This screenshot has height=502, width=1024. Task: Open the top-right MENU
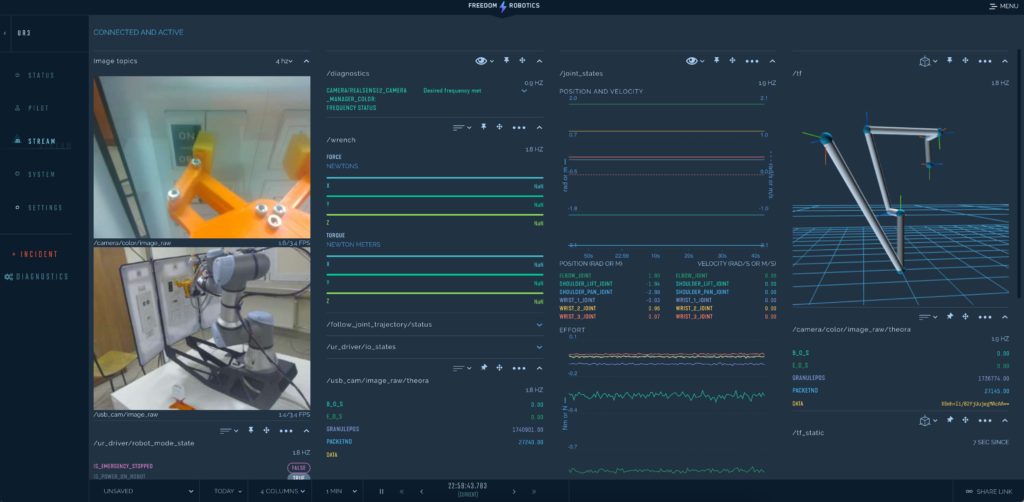pyautogui.click(x=1004, y=6)
